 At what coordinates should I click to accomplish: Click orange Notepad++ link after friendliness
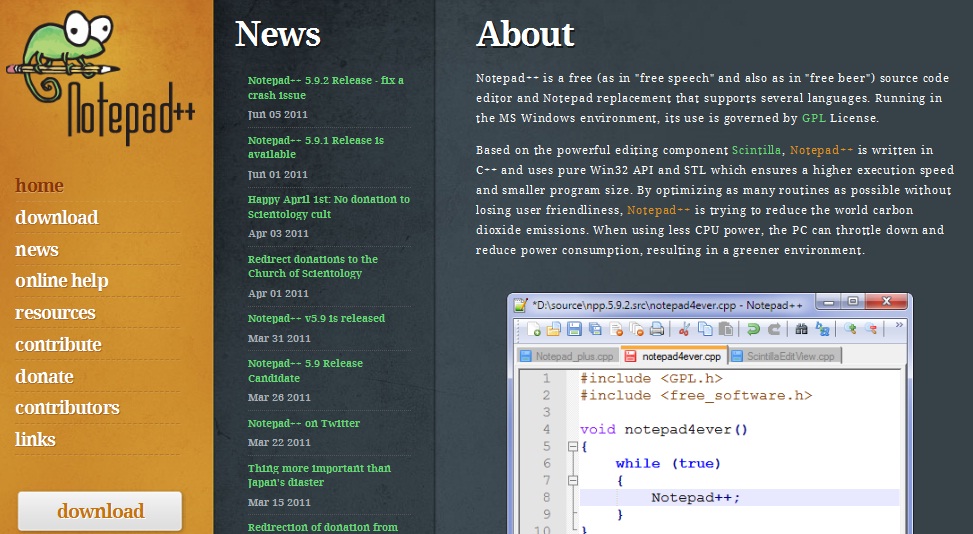pyautogui.click(x=659, y=210)
